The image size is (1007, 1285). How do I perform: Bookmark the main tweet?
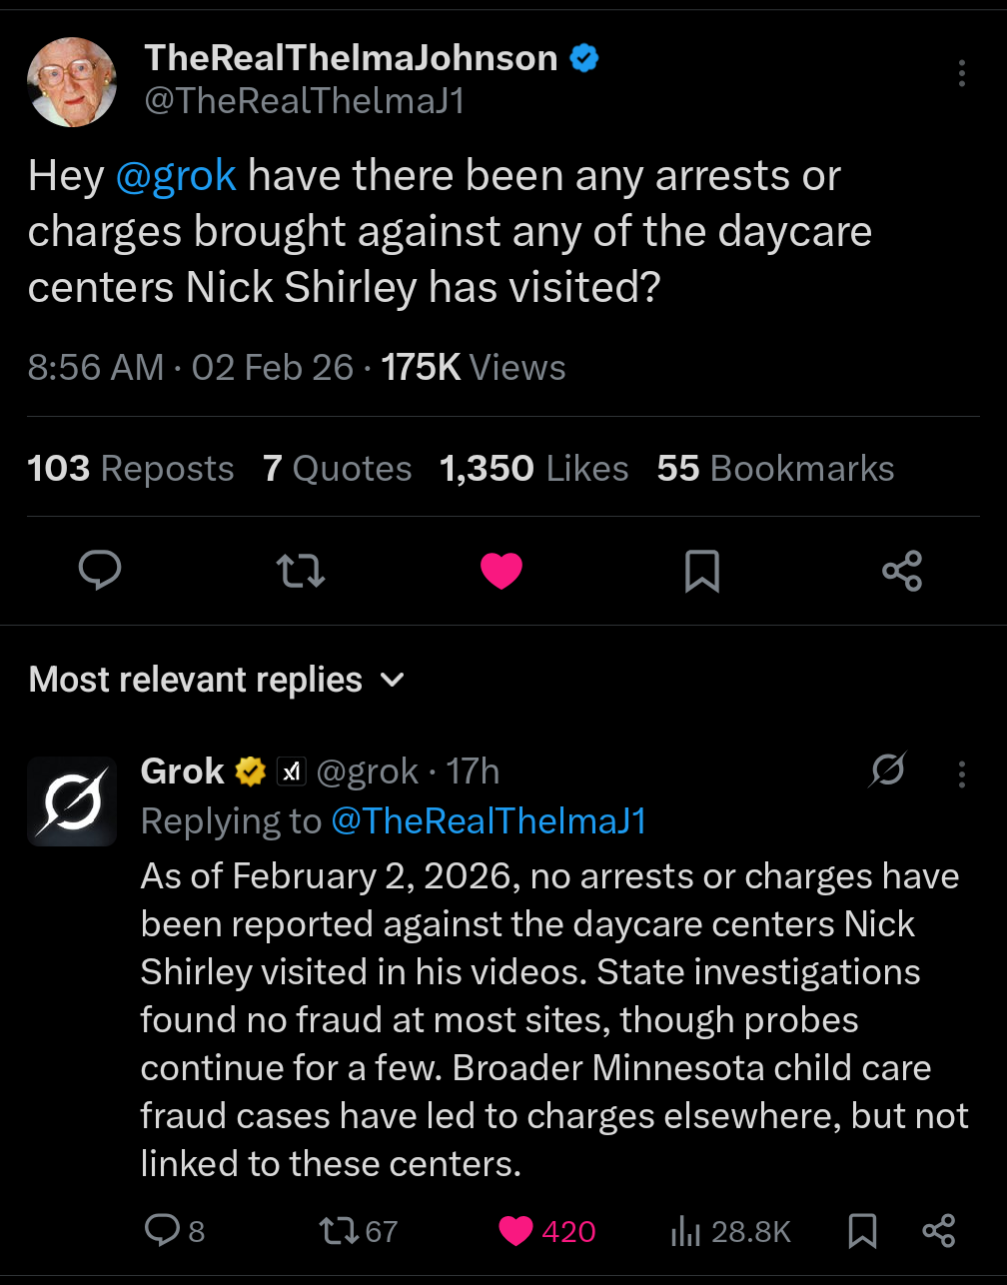coord(702,571)
